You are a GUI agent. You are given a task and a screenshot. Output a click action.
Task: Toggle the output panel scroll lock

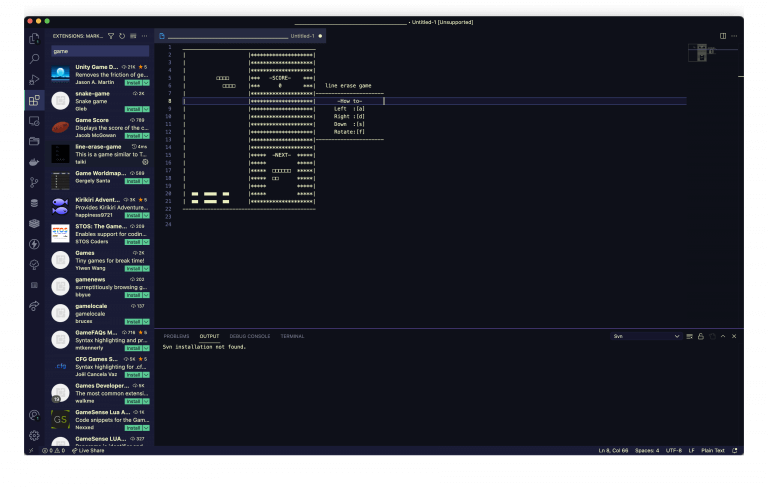point(701,336)
